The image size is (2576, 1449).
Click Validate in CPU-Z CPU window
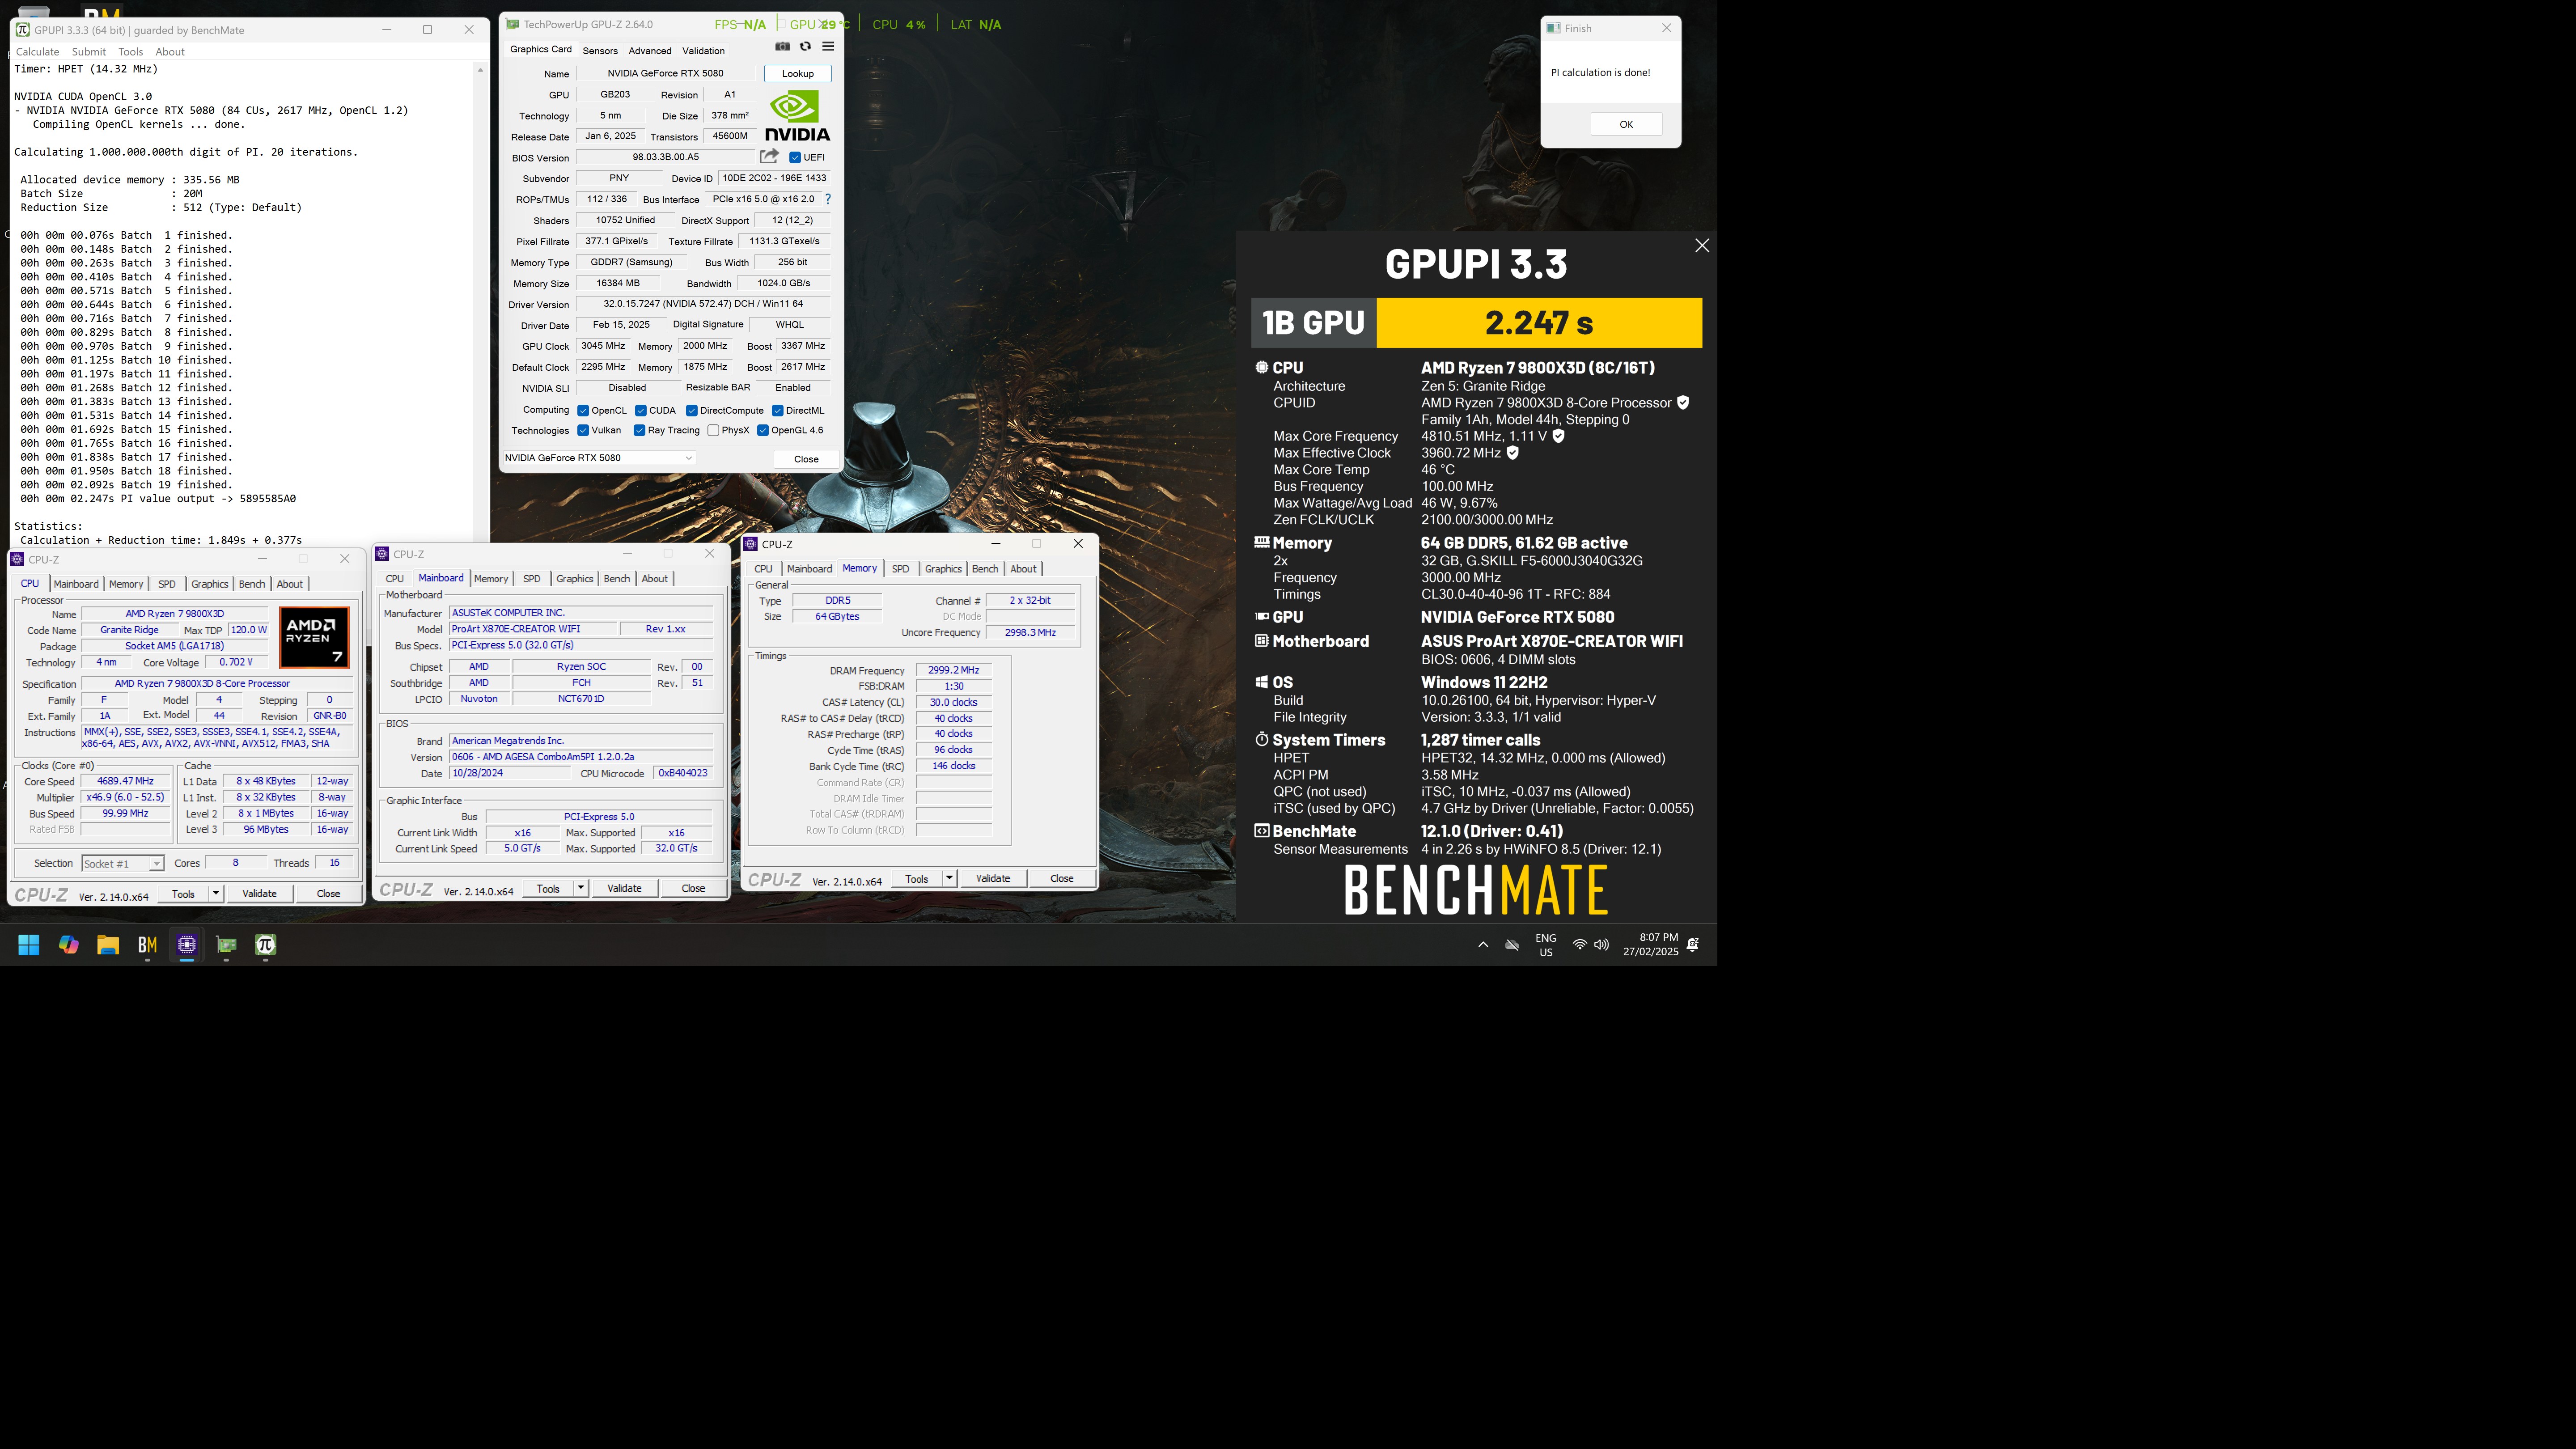(259, 893)
